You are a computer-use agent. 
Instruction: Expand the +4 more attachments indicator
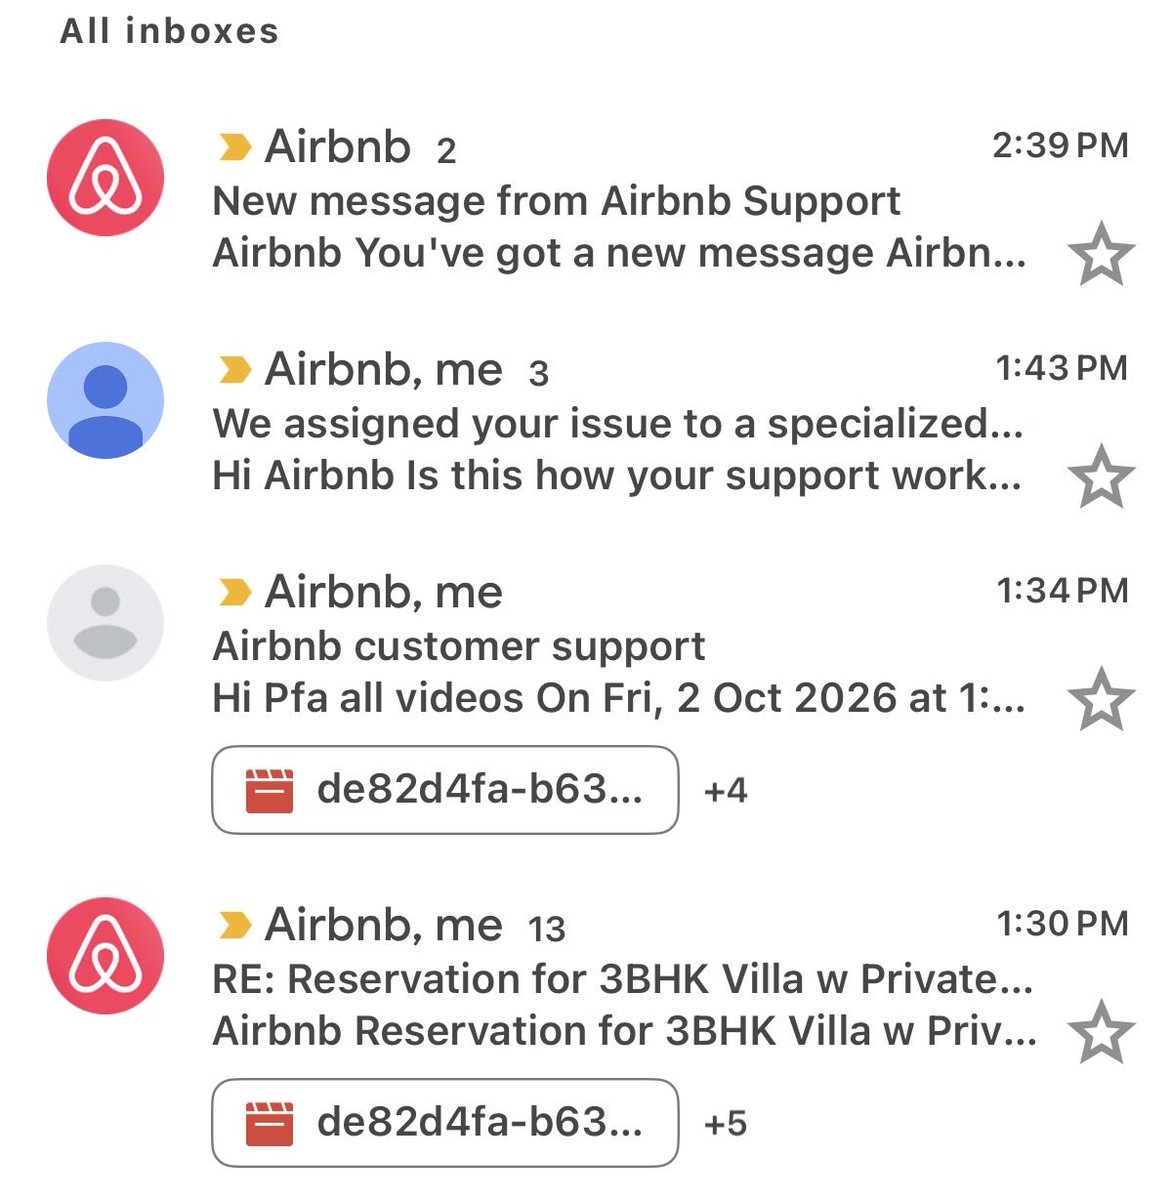(726, 791)
